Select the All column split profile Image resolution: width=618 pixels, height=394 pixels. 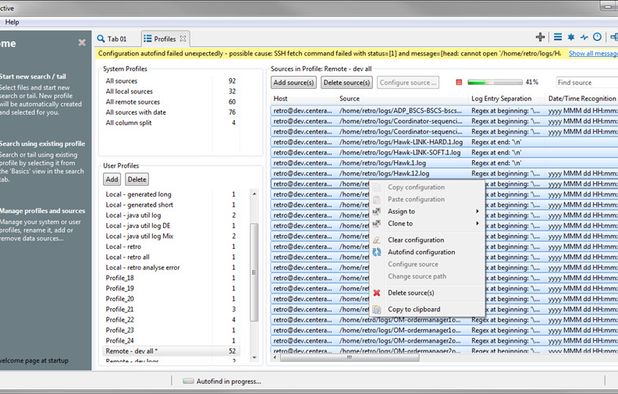(170, 123)
